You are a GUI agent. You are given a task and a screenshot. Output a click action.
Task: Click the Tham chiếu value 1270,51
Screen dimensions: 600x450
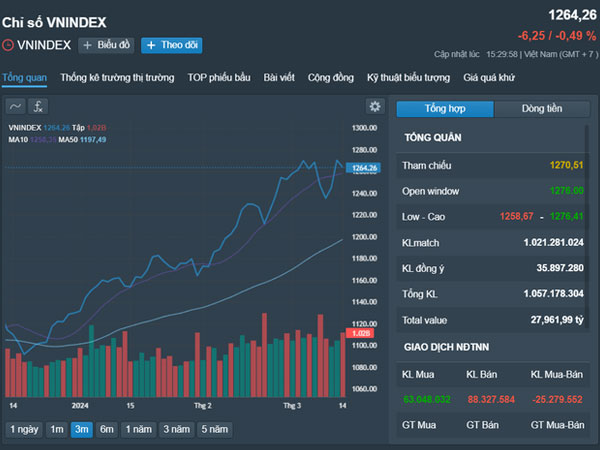pyautogui.click(x=566, y=165)
